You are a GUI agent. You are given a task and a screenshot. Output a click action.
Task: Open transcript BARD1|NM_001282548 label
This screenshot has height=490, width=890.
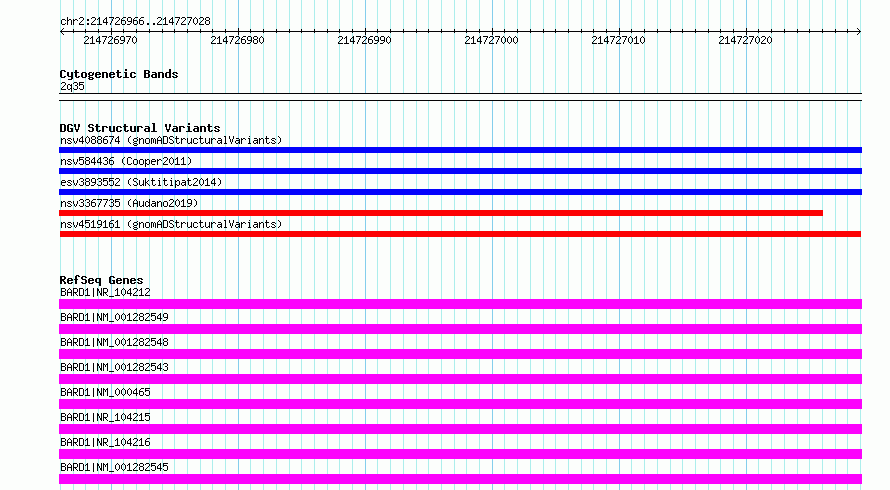point(114,342)
